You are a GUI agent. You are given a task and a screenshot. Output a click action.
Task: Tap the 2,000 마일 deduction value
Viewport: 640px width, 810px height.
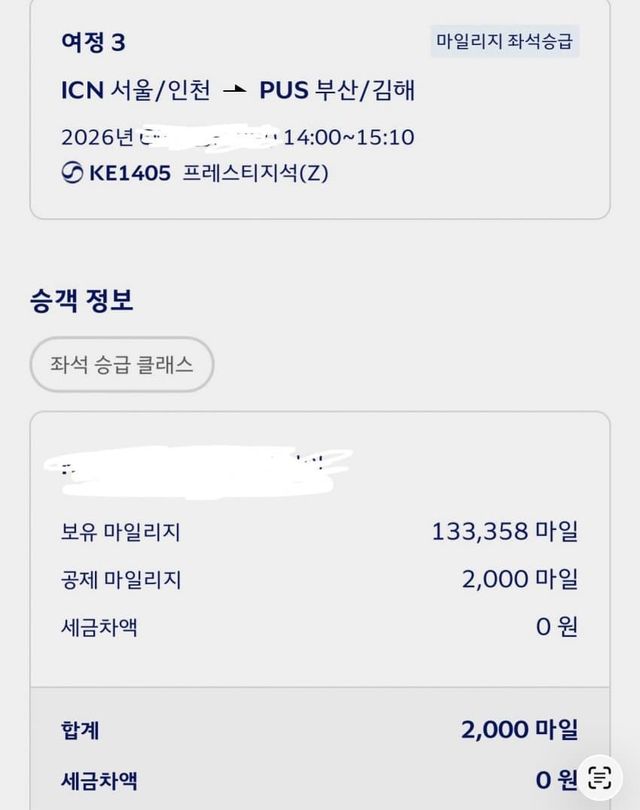coord(519,580)
